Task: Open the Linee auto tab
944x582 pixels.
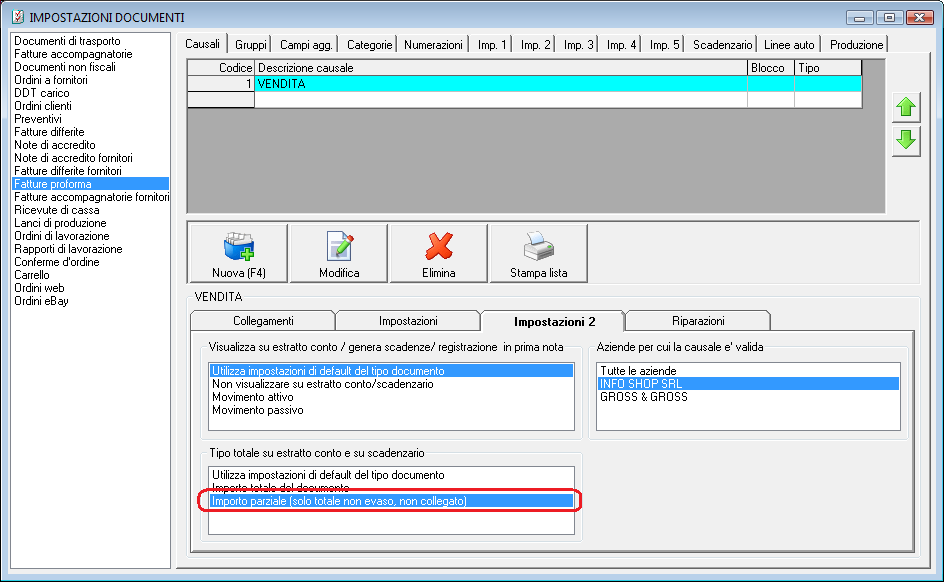Action: 789,45
